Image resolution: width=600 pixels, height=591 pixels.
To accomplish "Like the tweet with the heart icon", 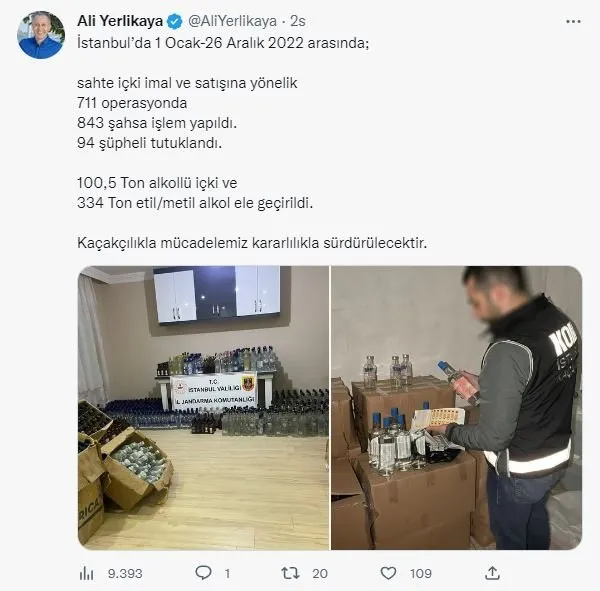I will click(388, 573).
